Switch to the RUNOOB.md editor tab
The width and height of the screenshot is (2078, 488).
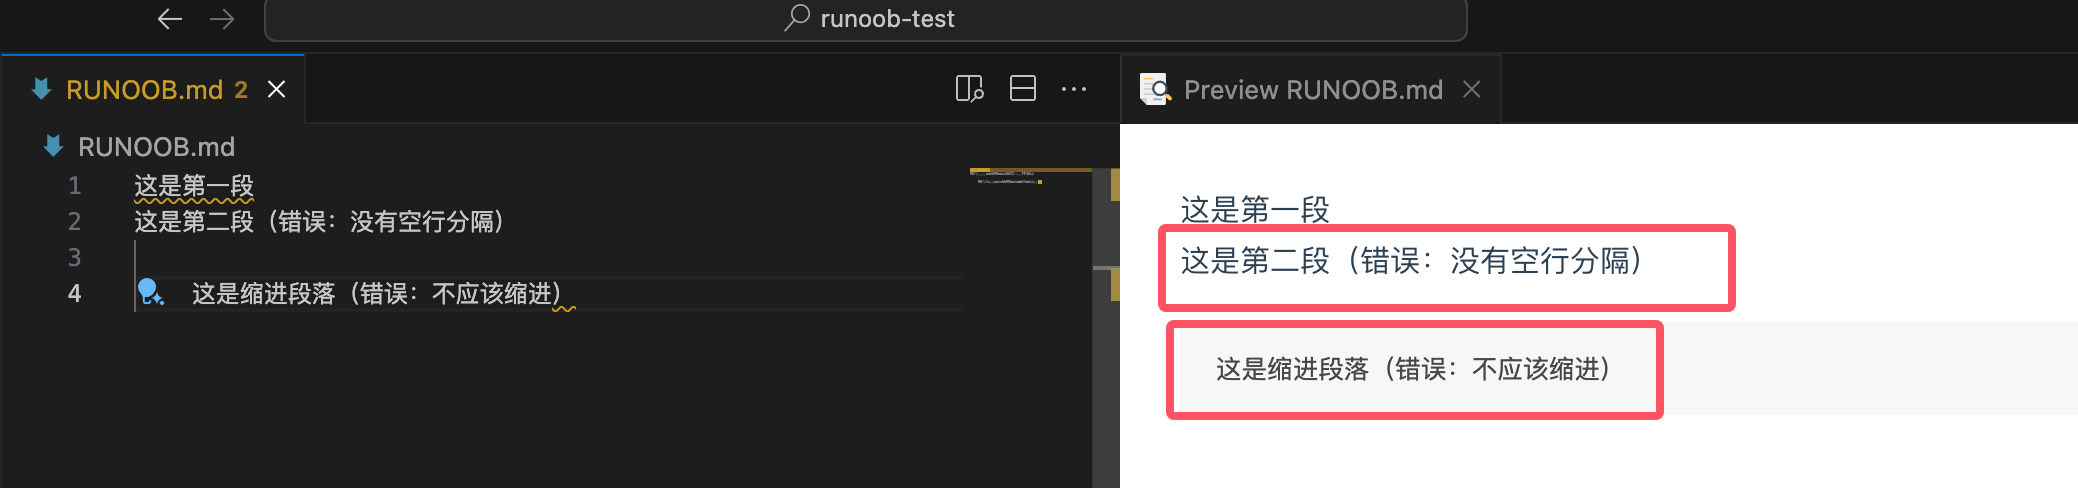pyautogui.click(x=145, y=90)
